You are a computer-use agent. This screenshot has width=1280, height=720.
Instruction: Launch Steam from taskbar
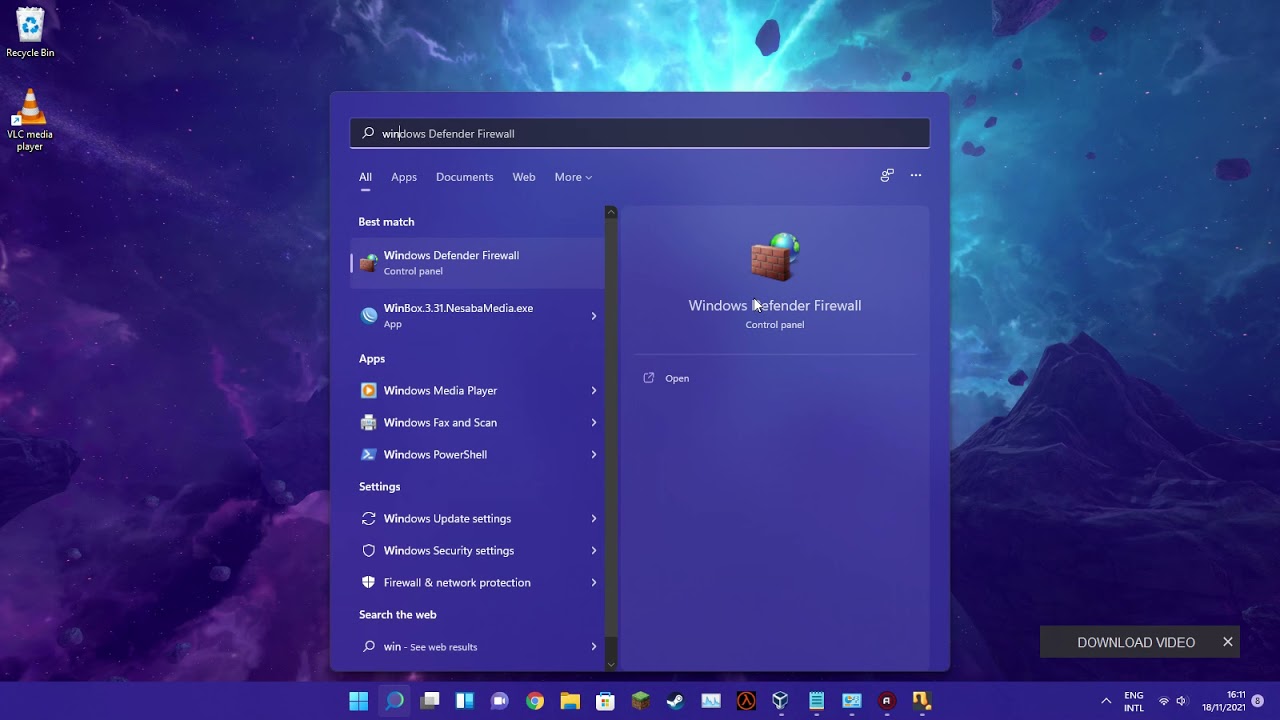(x=676, y=701)
